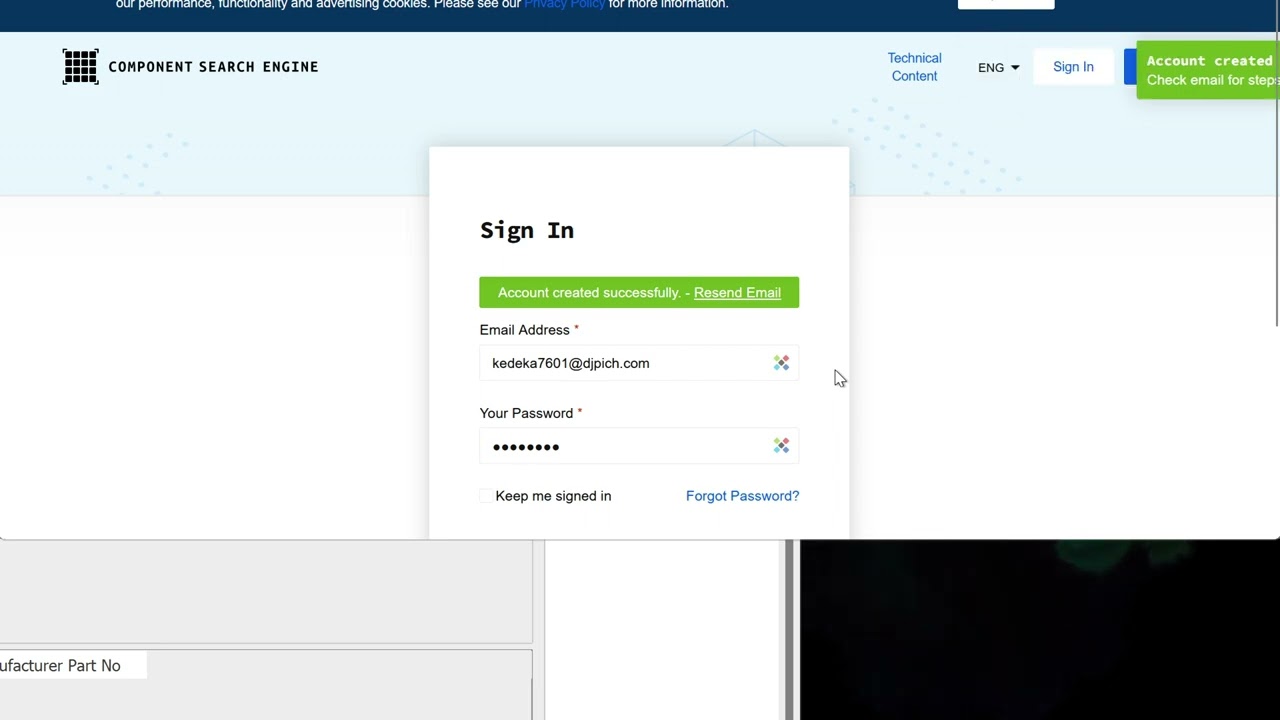The width and height of the screenshot is (1280, 720).
Task: Dismiss the Account created notification toast
Action: click(x=1208, y=70)
